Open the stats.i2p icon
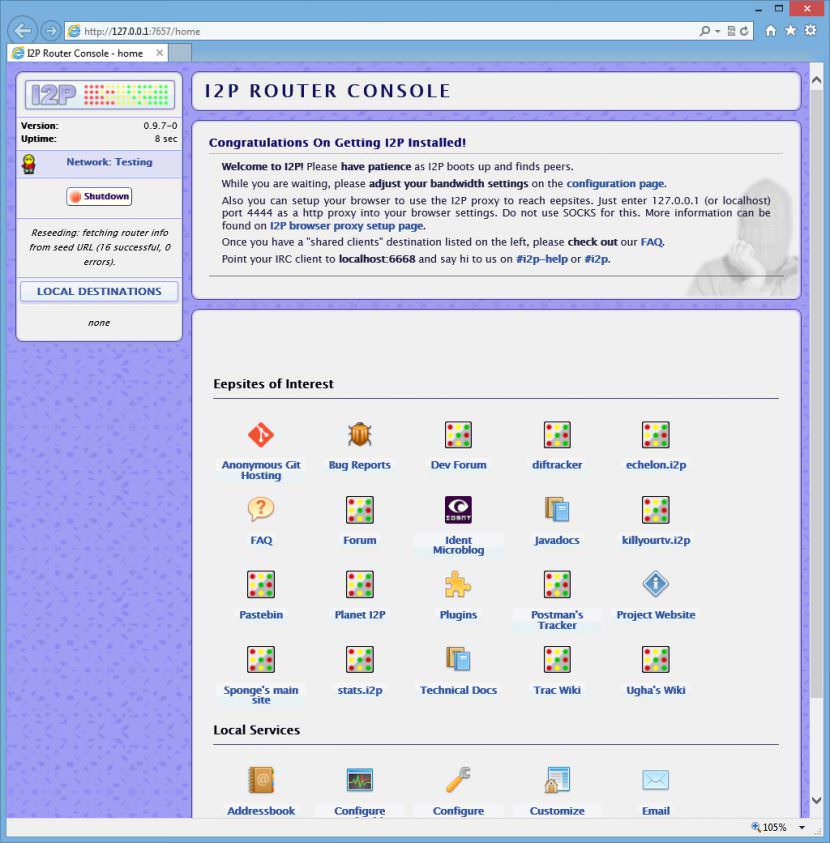Screen dimensions: 830x843 pos(360,659)
